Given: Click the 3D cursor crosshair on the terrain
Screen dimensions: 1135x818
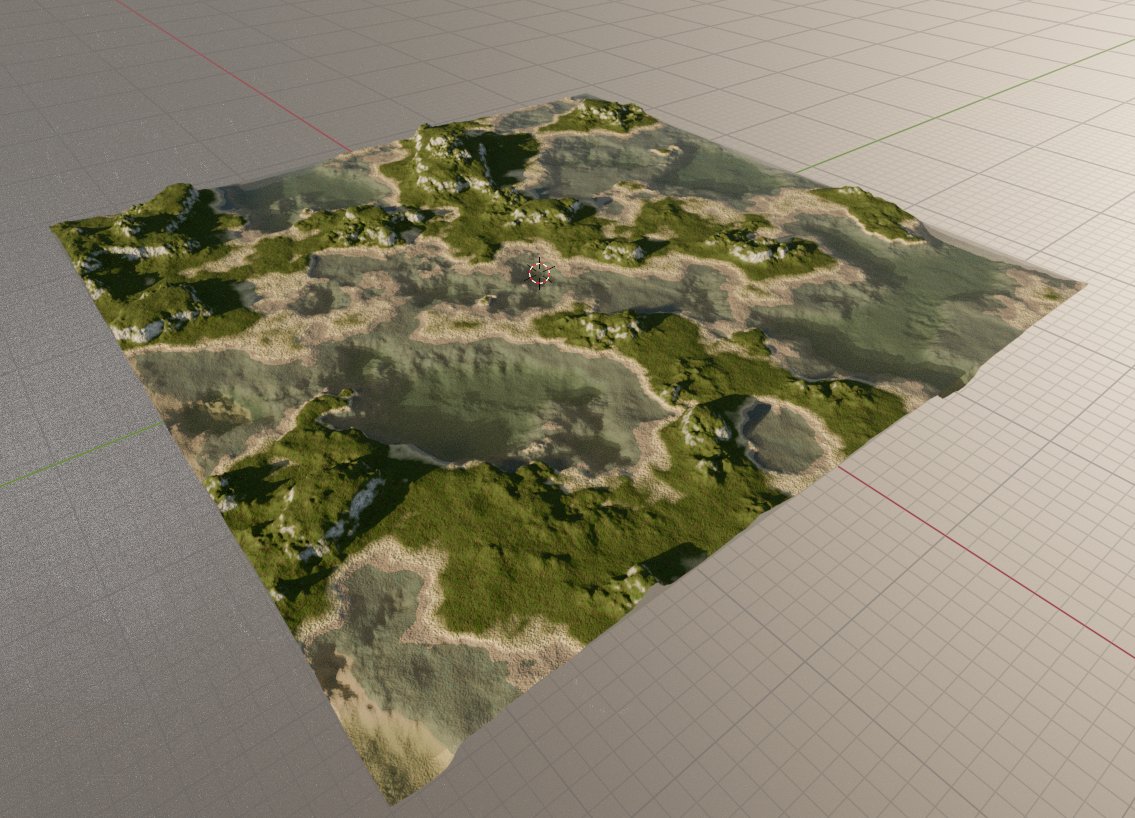Looking at the screenshot, I should [539, 273].
